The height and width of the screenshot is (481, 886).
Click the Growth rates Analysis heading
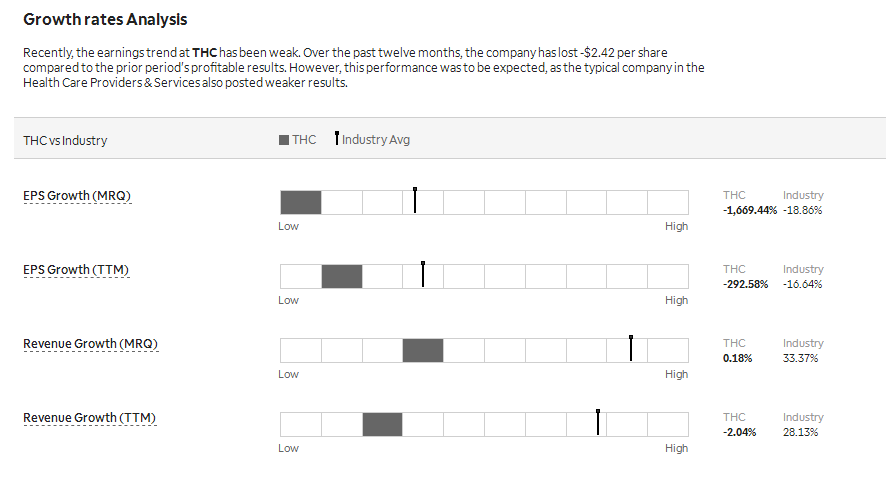click(x=105, y=20)
